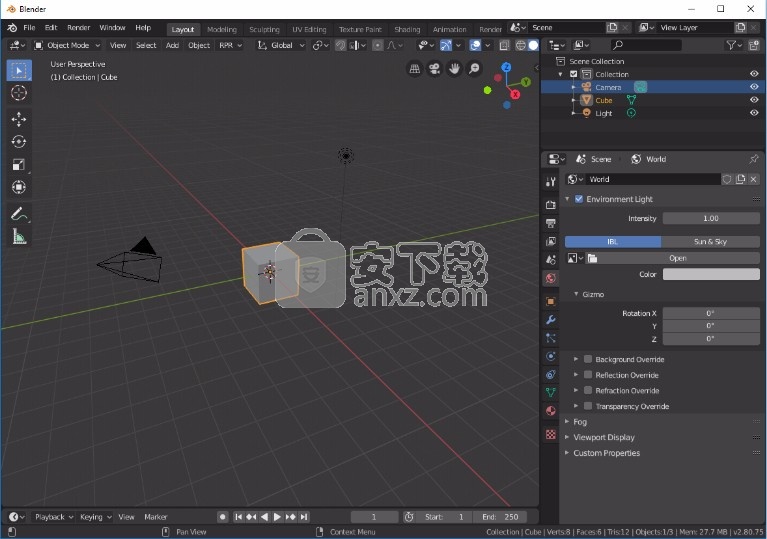Enable Reflection Override checkbox

pyautogui.click(x=588, y=375)
